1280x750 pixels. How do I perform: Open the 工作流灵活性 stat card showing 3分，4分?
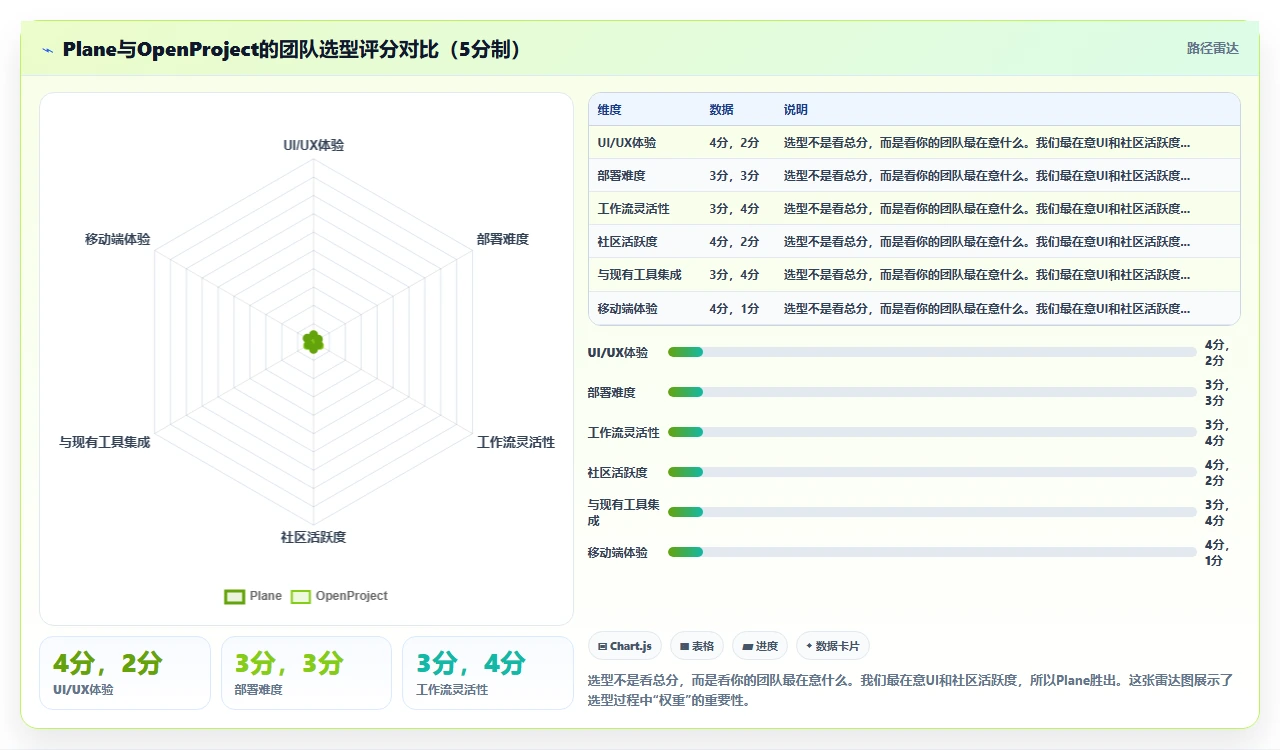tap(488, 673)
